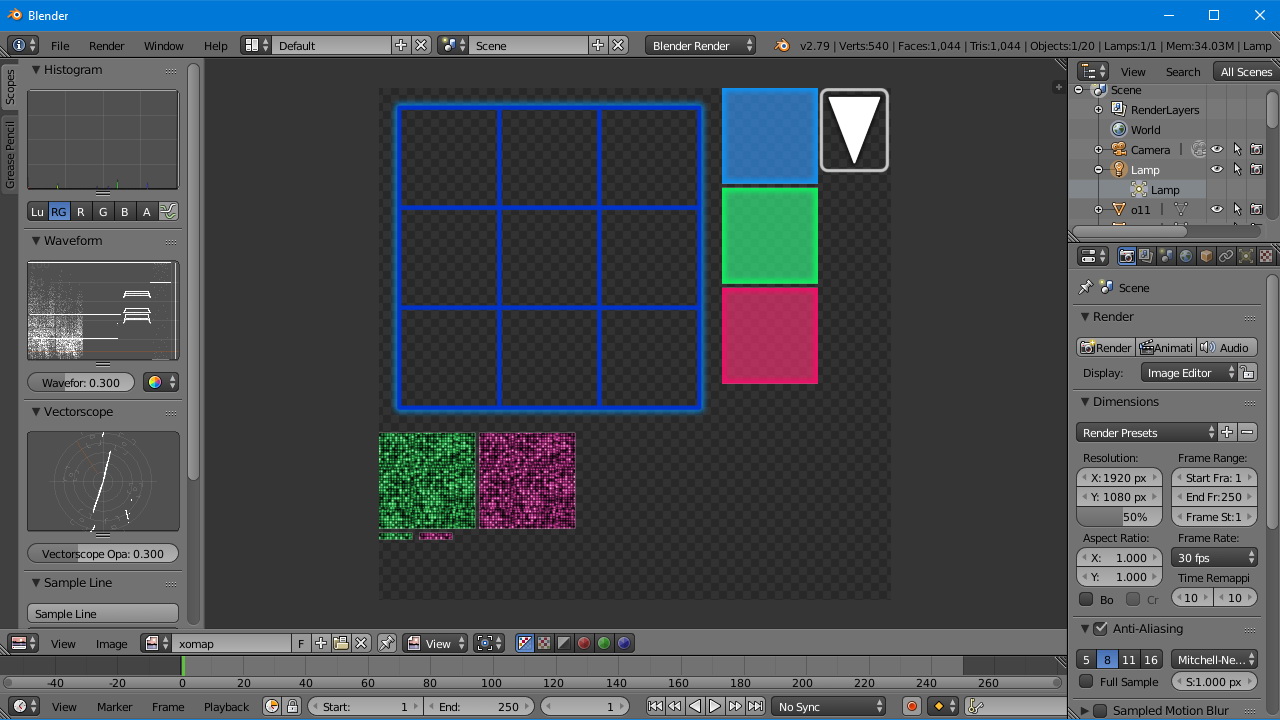1280x720 pixels.
Task: Remove render preset with minus button
Action: click(1247, 432)
